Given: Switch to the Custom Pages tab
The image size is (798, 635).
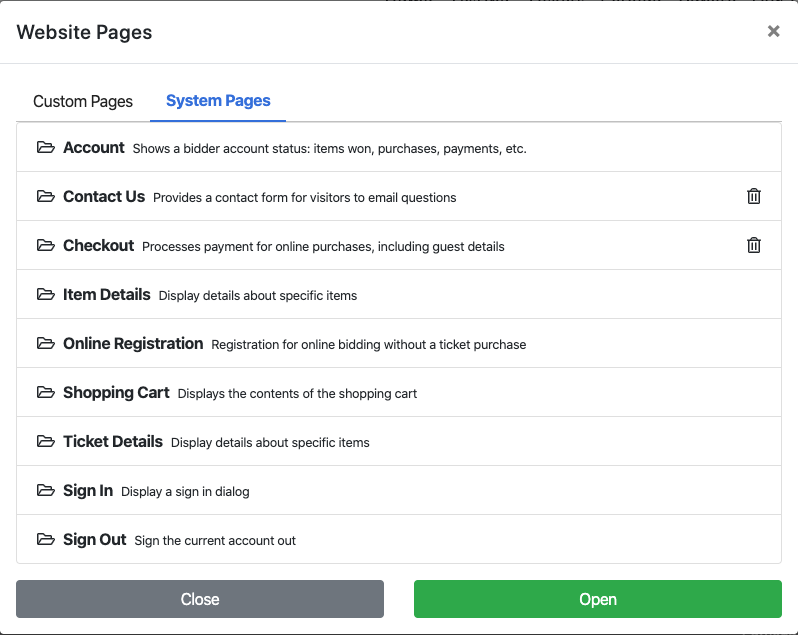Looking at the screenshot, I should pyautogui.click(x=83, y=102).
